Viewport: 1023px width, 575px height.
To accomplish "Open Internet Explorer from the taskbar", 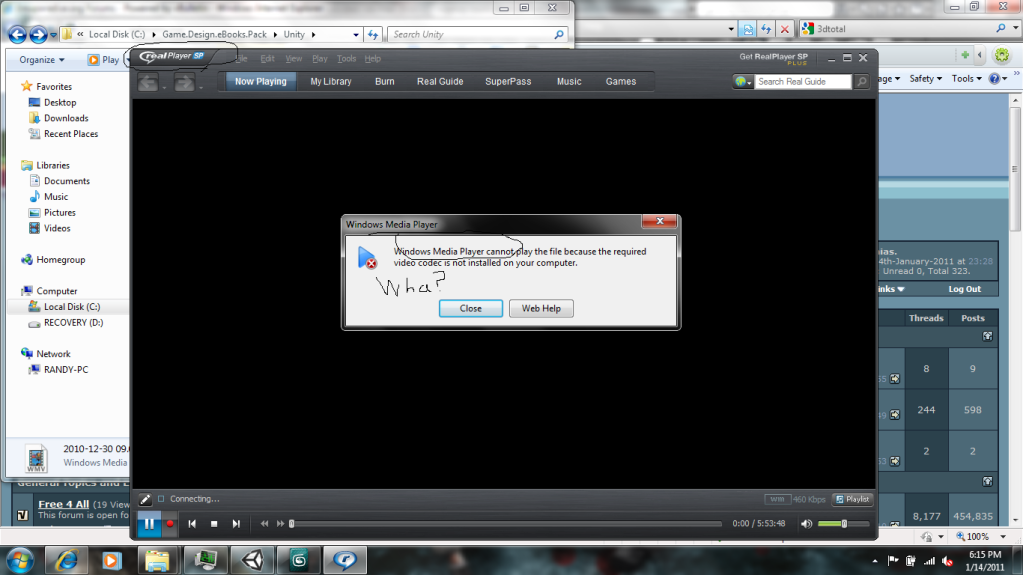I will pyautogui.click(x=66, y=560).
